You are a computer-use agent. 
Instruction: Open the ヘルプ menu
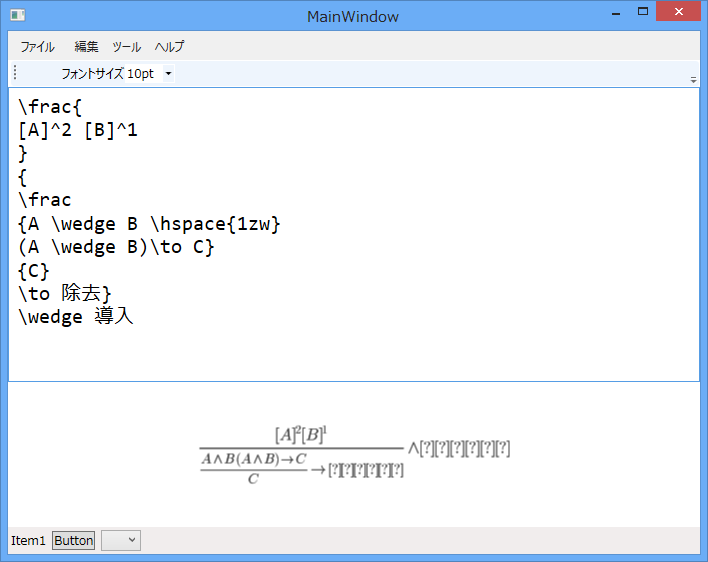coord(169,46)
